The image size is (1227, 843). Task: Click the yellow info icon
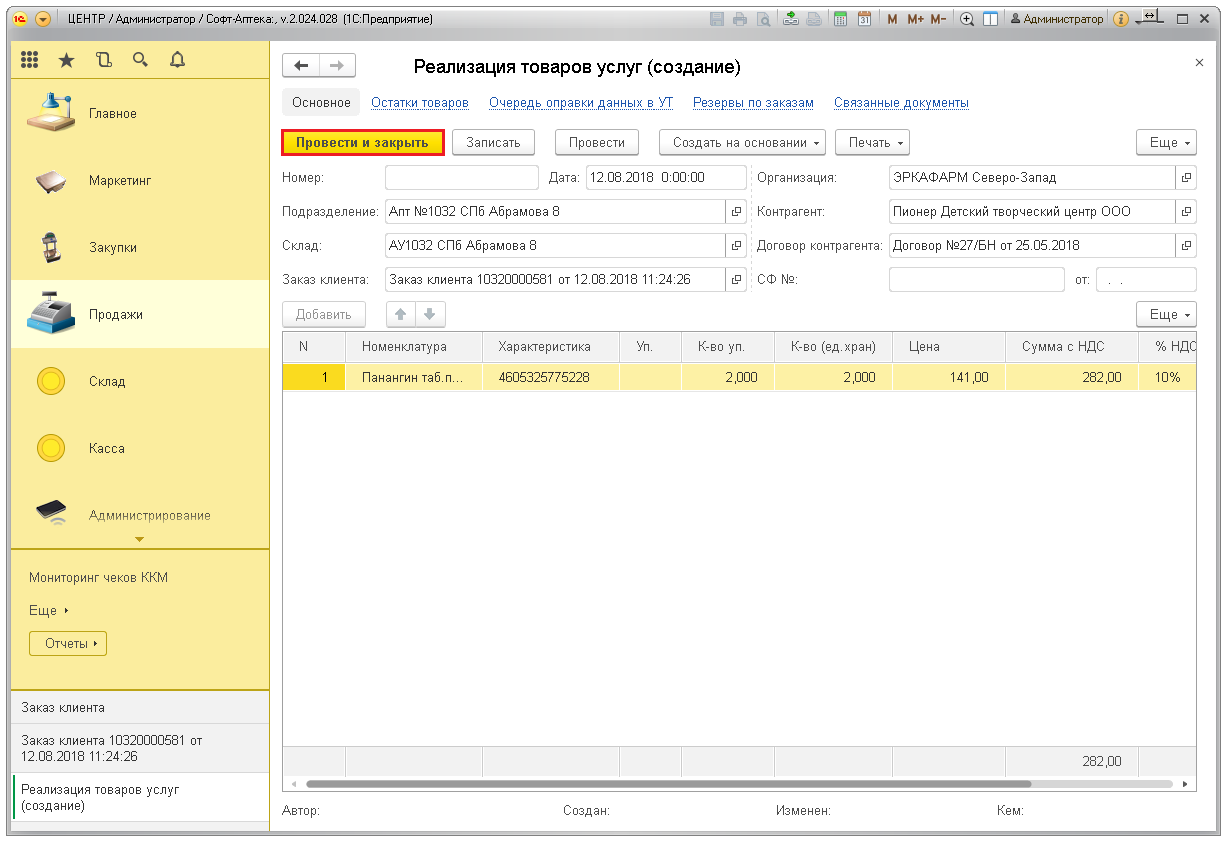point(1120,19)
